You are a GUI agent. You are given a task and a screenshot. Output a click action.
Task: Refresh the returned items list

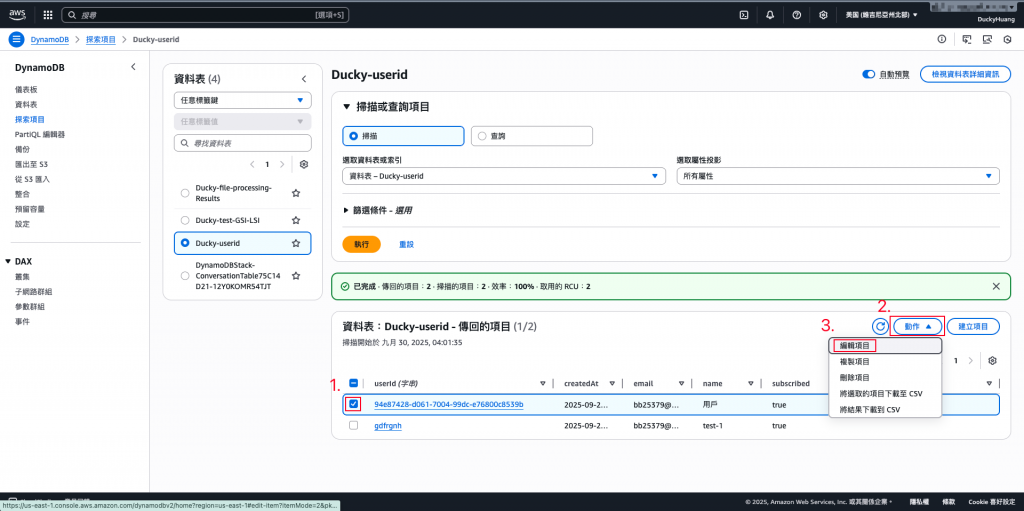(x=880, y=326)
